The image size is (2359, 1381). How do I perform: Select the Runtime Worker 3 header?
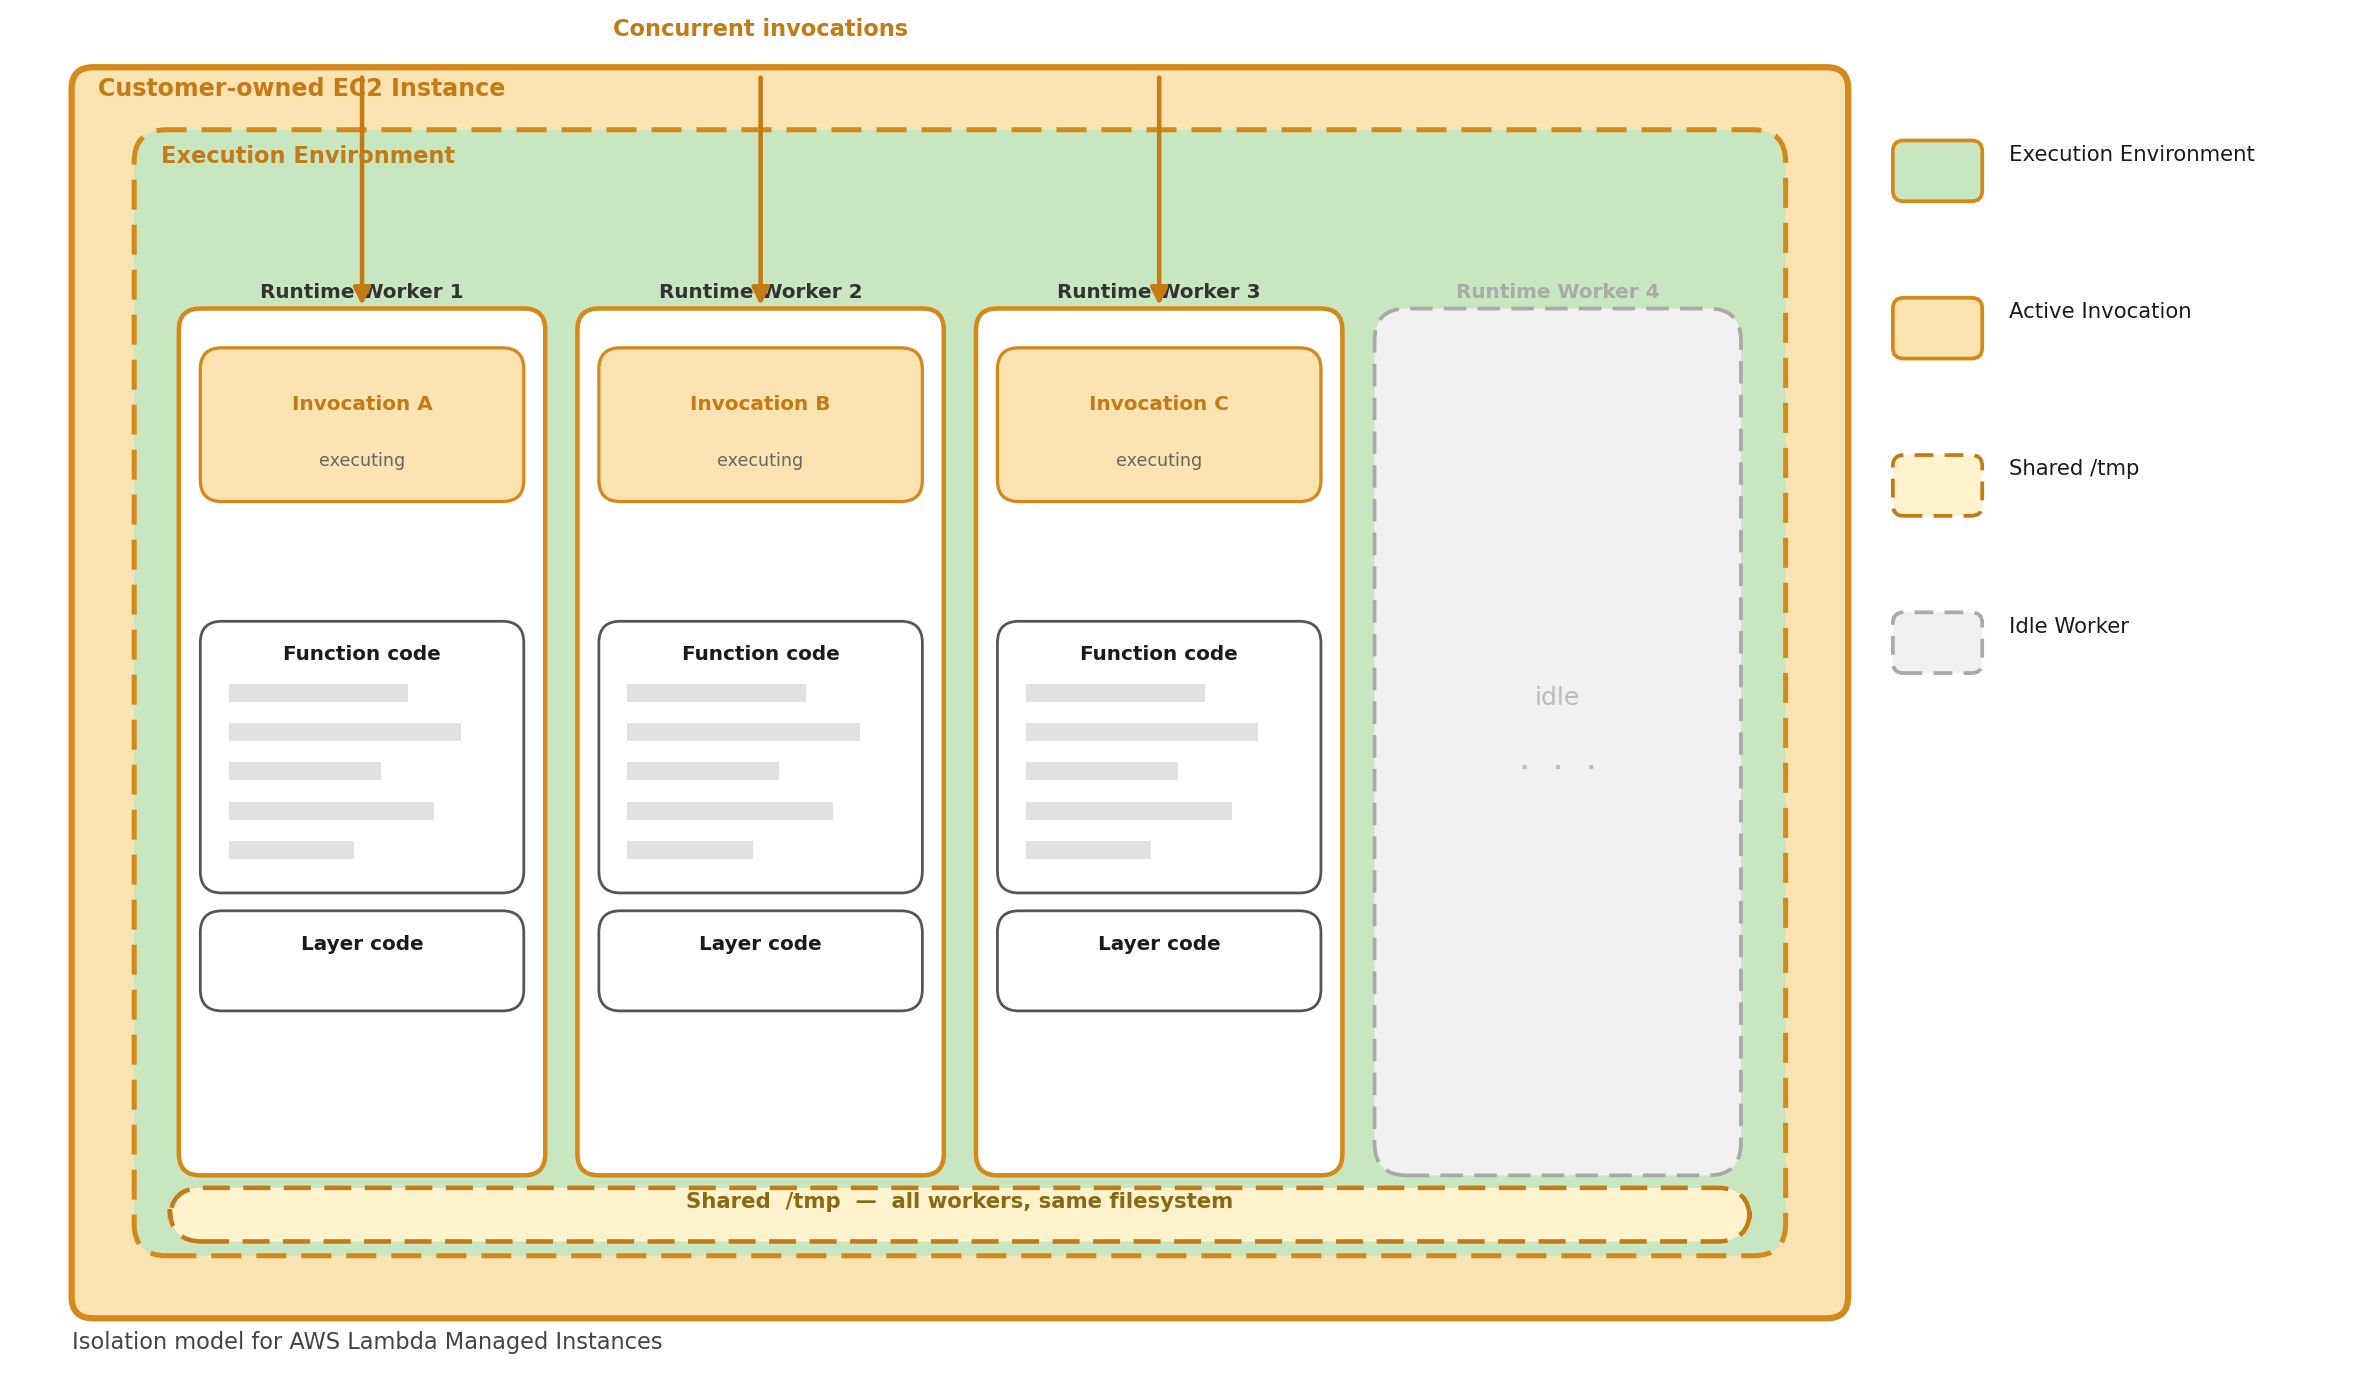(1157, 290)
